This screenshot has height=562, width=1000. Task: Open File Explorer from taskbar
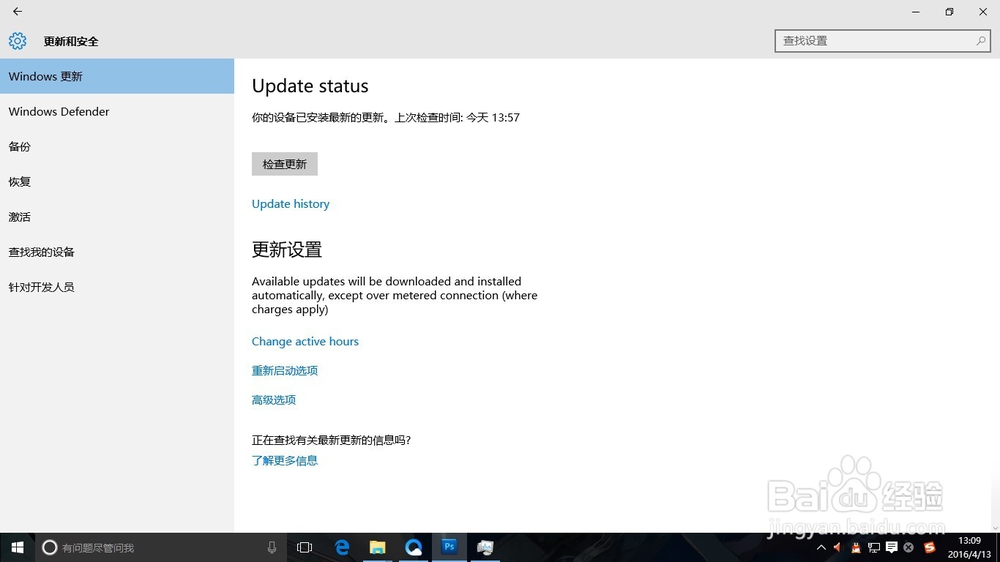pyautogui.click(x=378, y=547)
